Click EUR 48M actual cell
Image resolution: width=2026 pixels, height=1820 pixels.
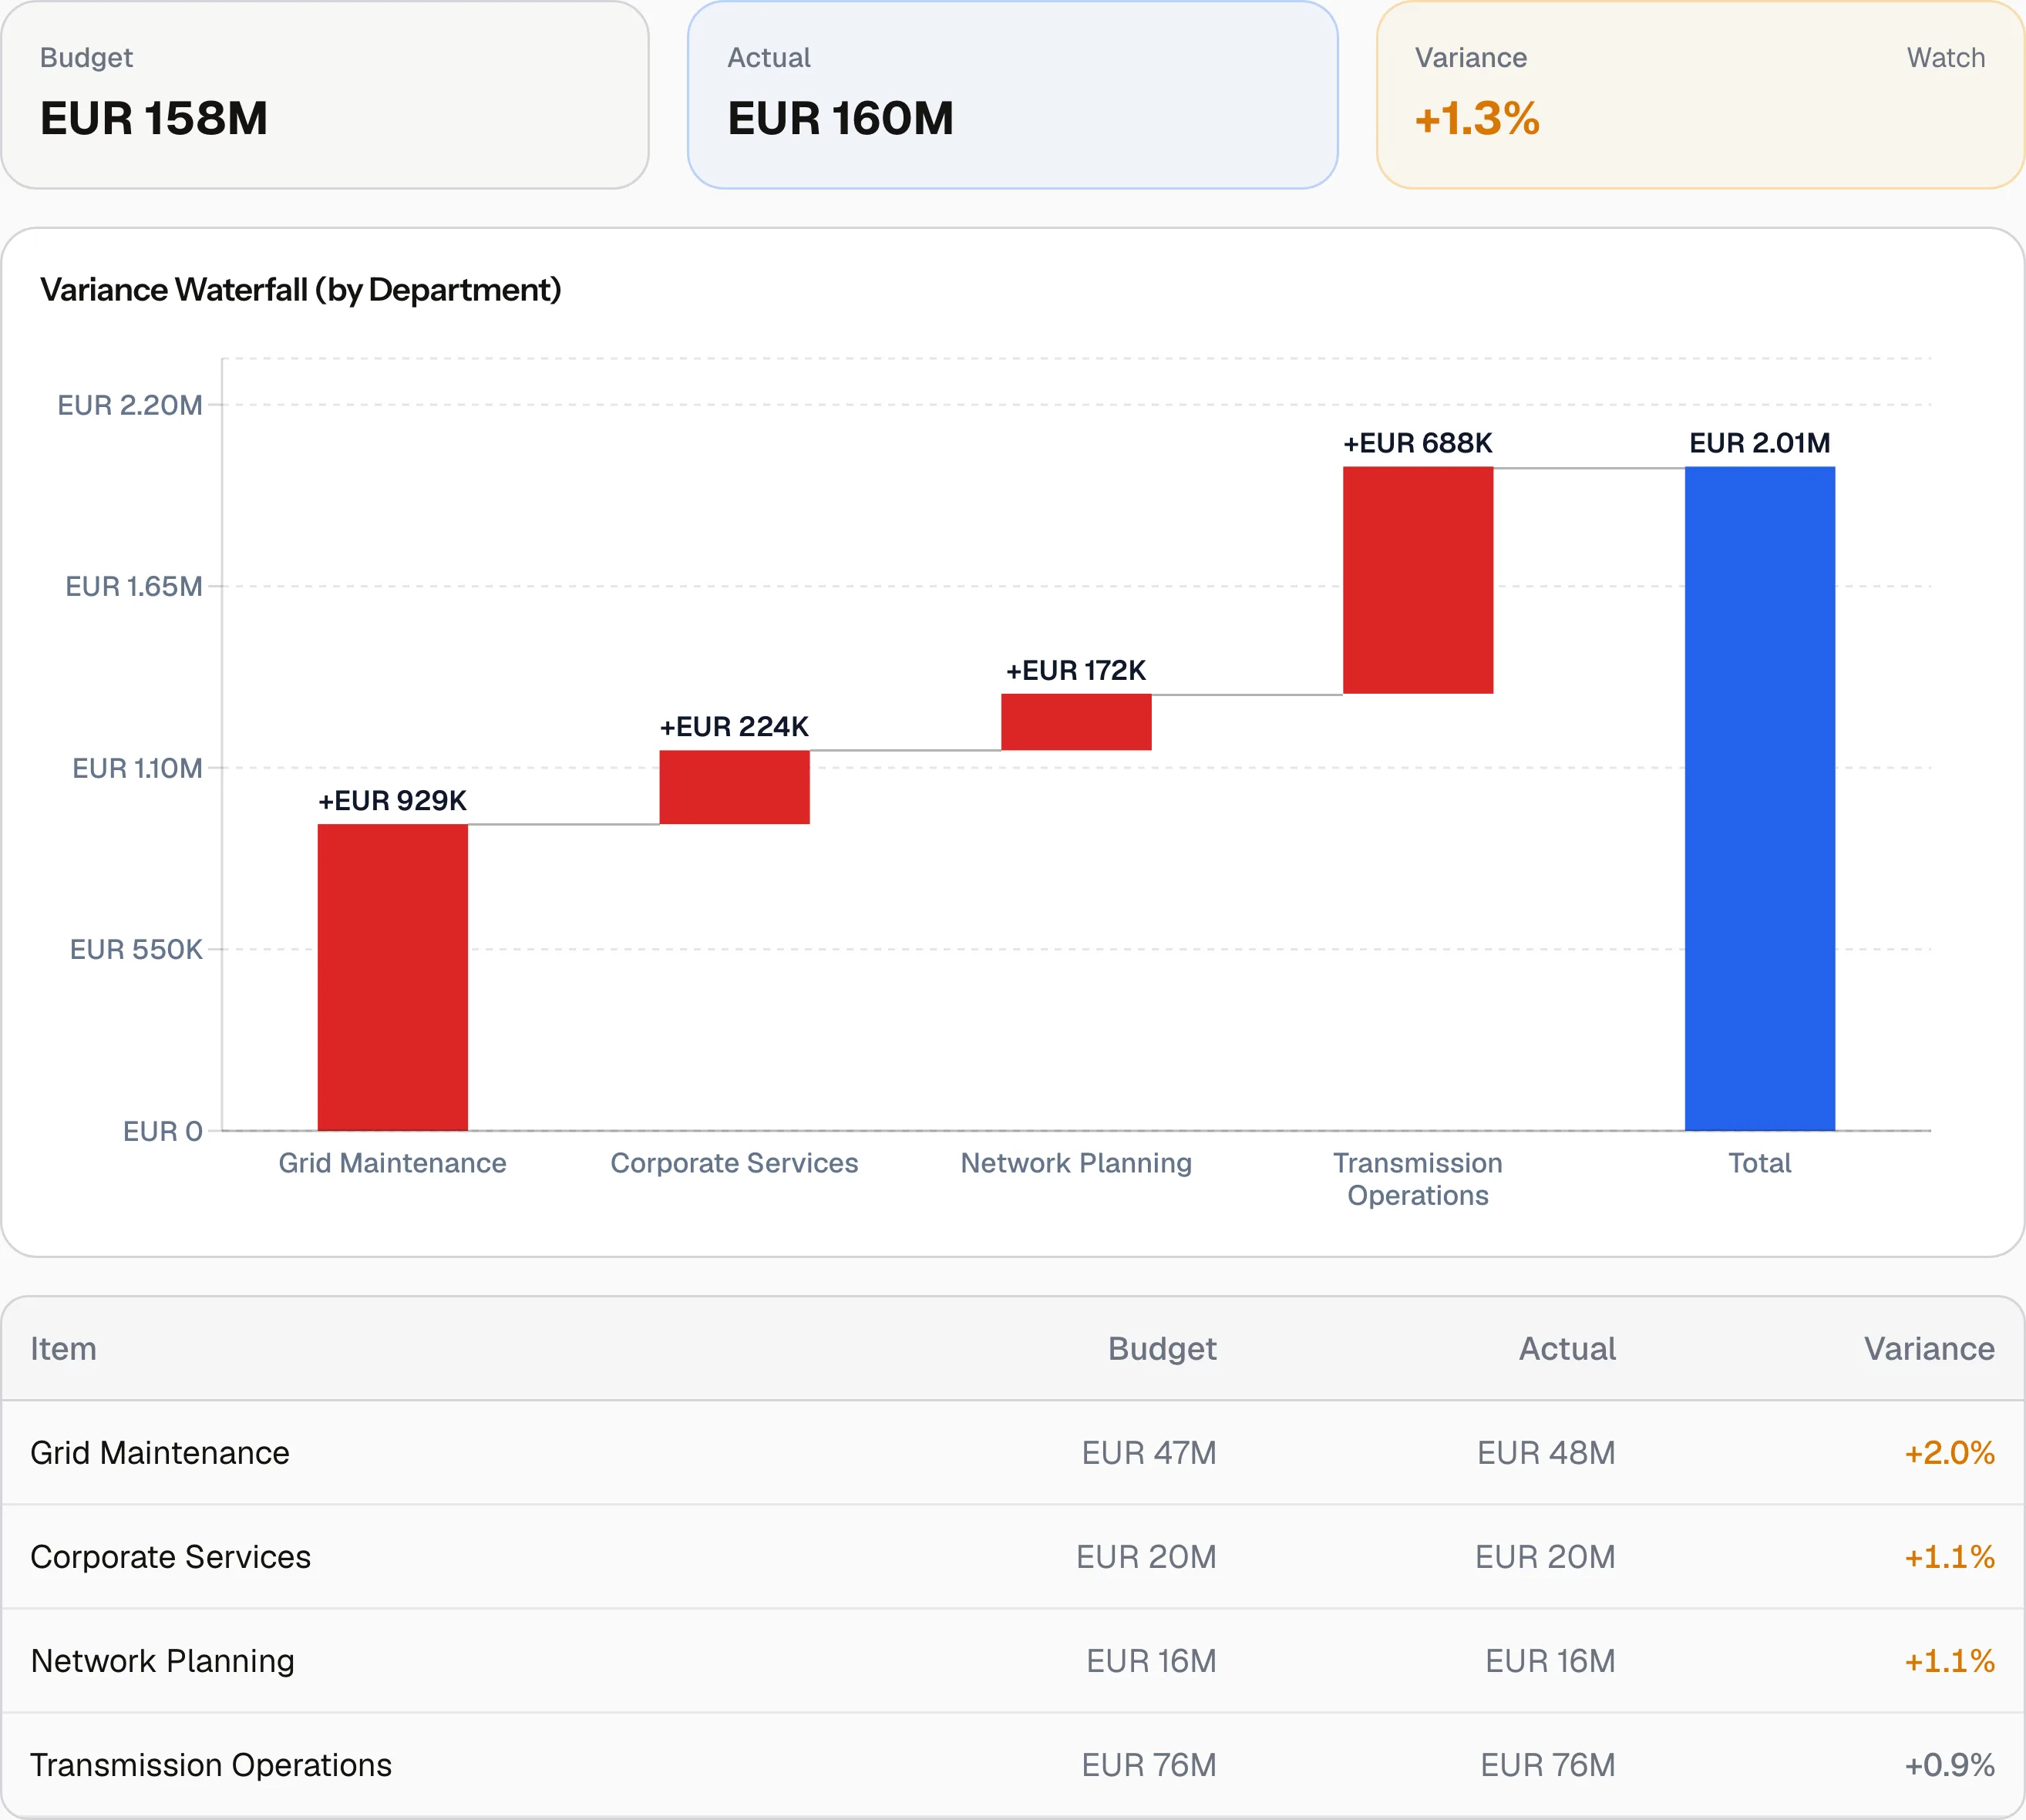[x=1546, y=1453]
